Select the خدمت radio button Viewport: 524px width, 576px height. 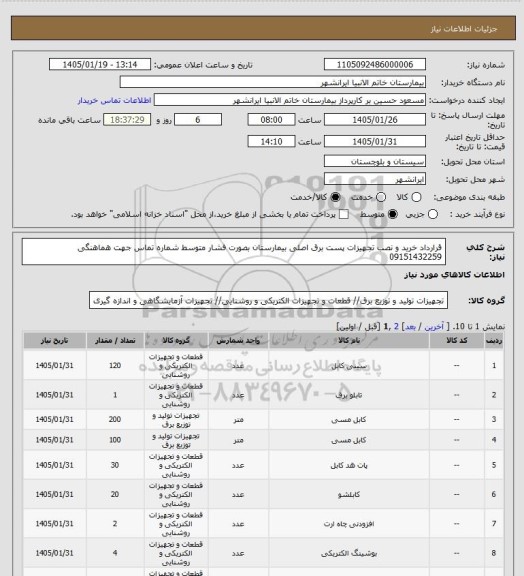click(381, 197)
